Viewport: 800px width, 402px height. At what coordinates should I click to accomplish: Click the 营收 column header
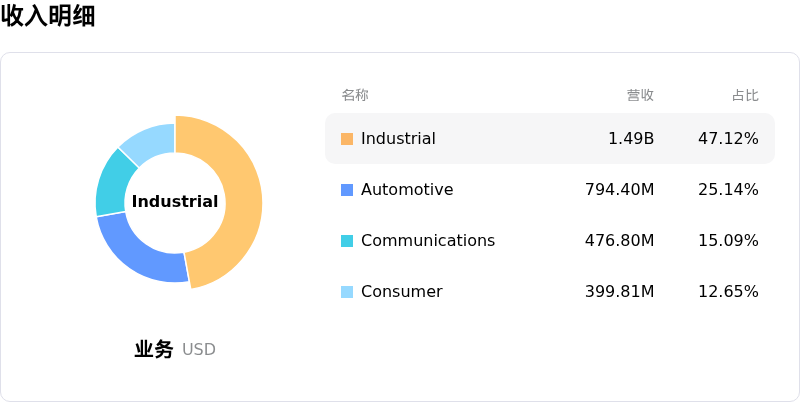coord(640,95)
